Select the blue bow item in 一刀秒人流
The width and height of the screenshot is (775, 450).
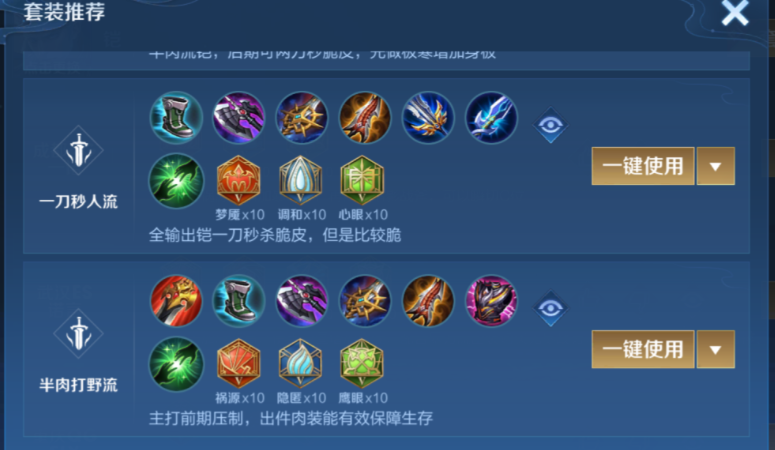click(x=491, y=118)
